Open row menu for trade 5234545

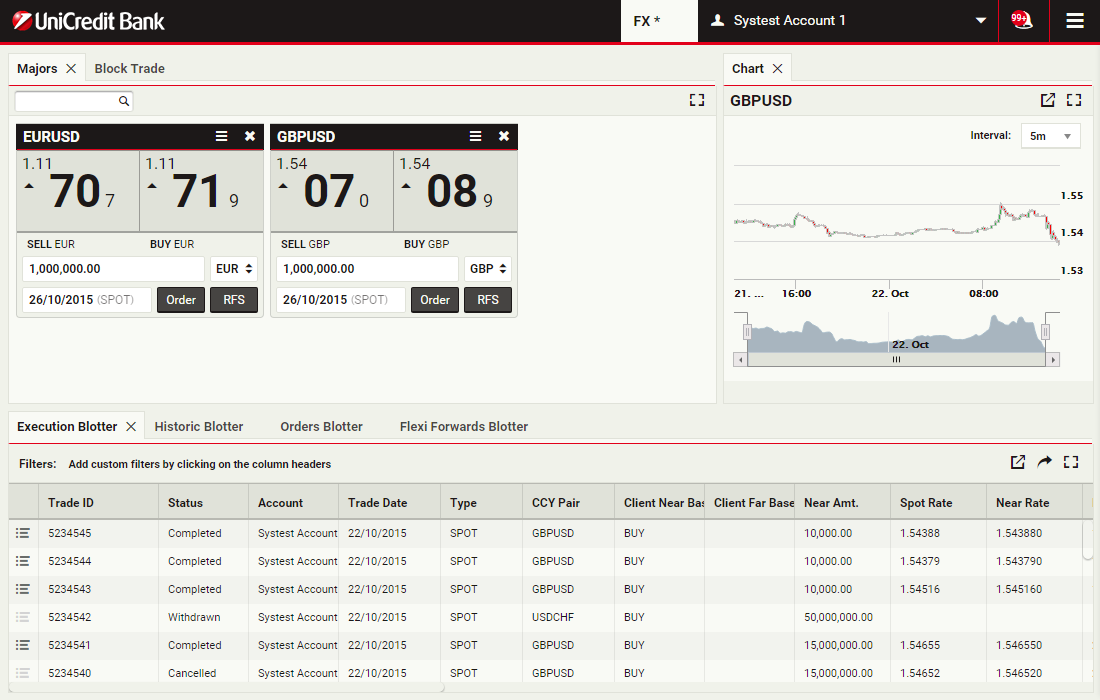[23, 533]
